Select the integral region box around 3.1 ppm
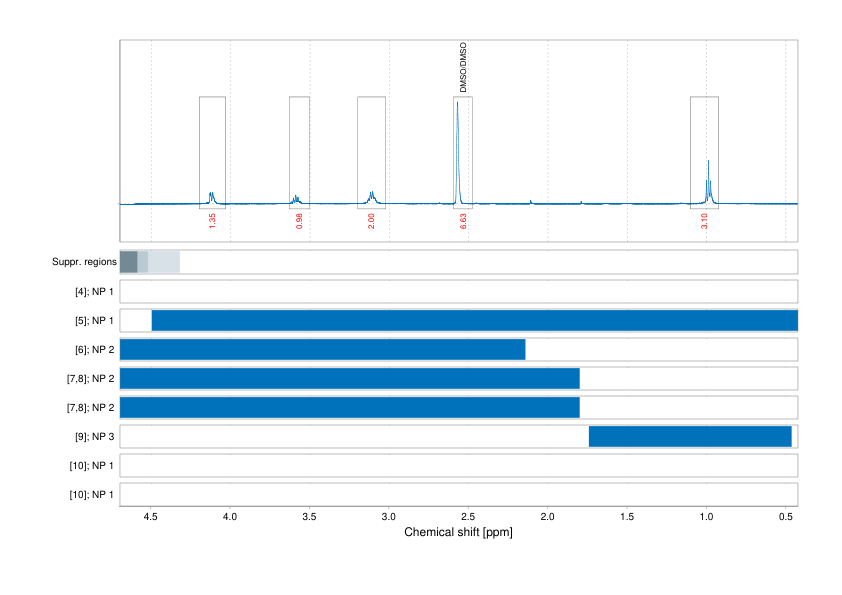 (x=370, y=150)
